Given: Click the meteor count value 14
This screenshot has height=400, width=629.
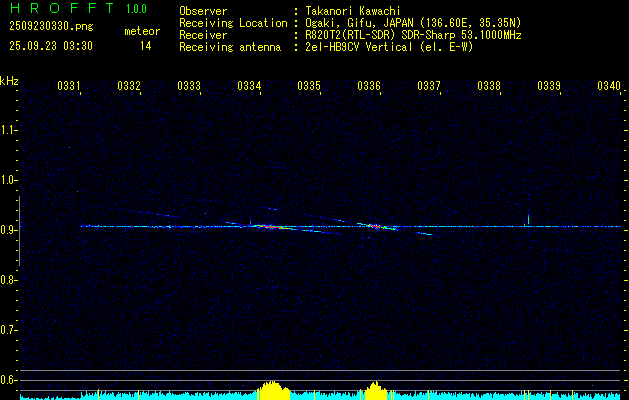Looking at the screenshot, I should 145,46.
